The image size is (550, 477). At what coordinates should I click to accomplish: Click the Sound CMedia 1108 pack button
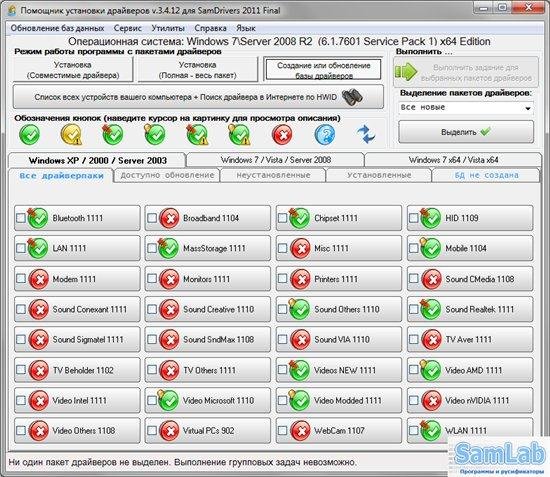(470, 279)
